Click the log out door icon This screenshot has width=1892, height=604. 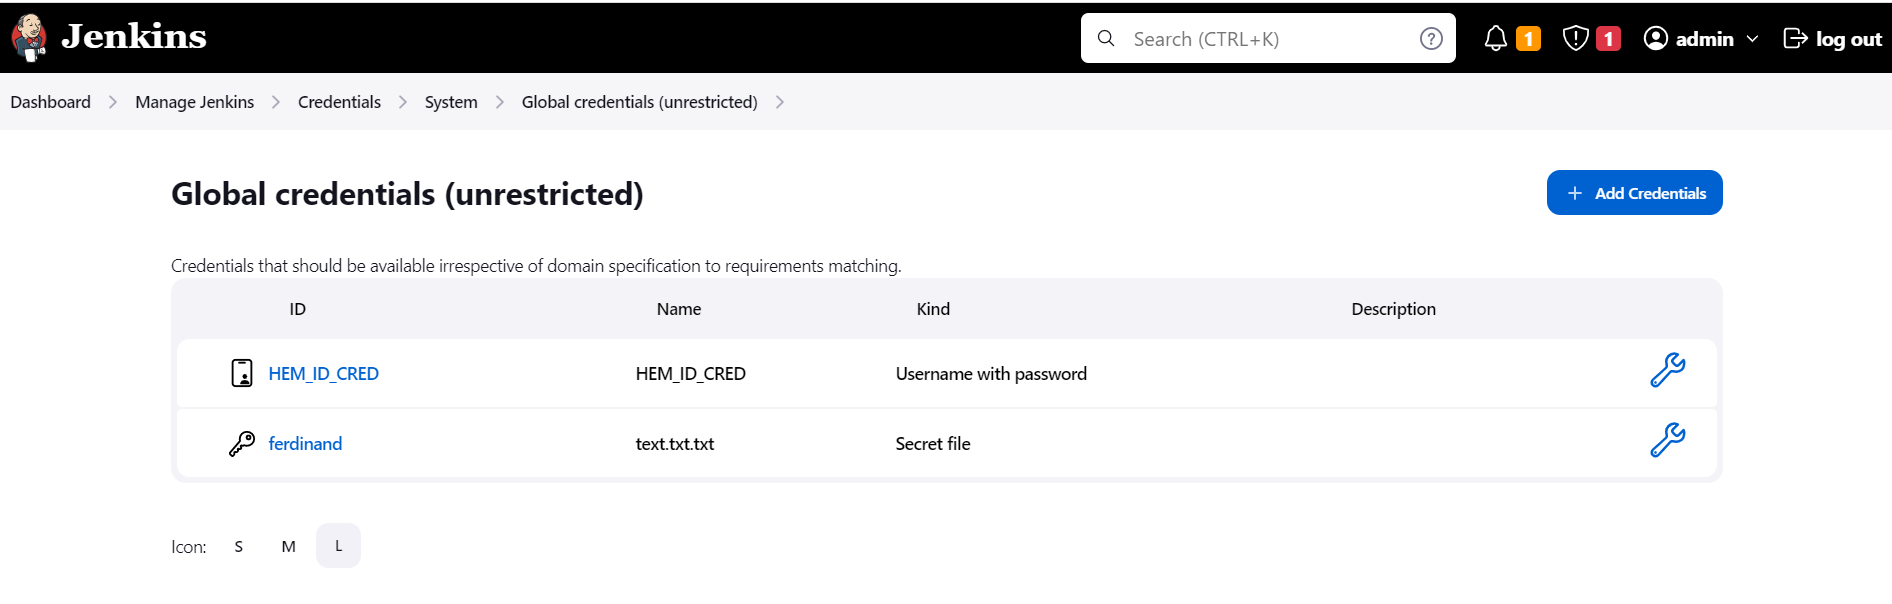[1795, 38]
